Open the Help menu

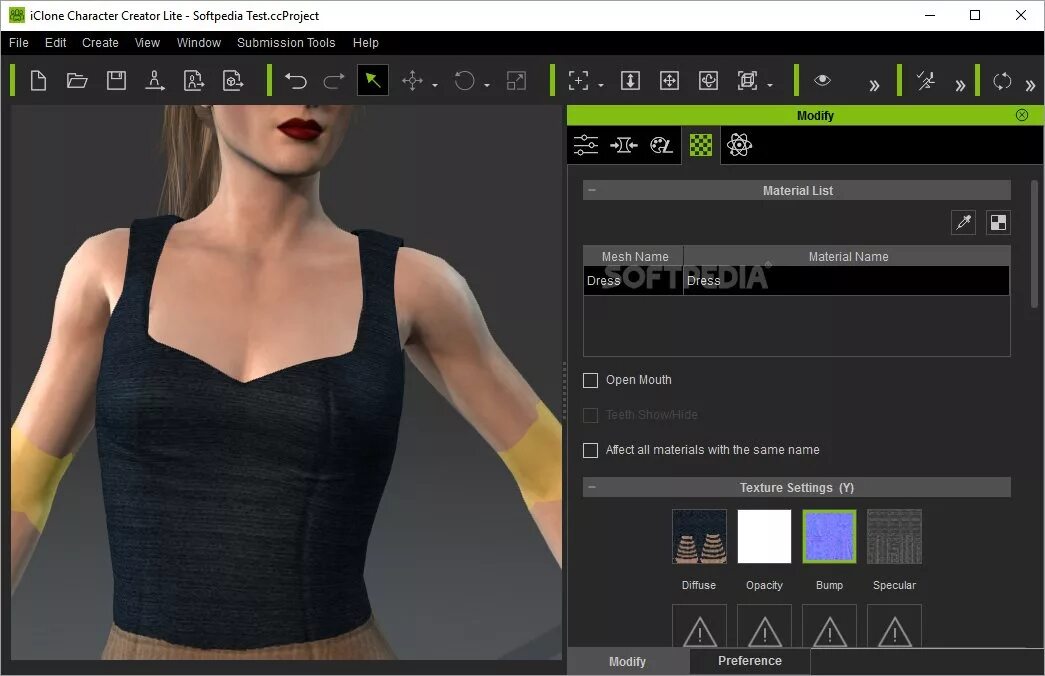[x=365, y=43]
